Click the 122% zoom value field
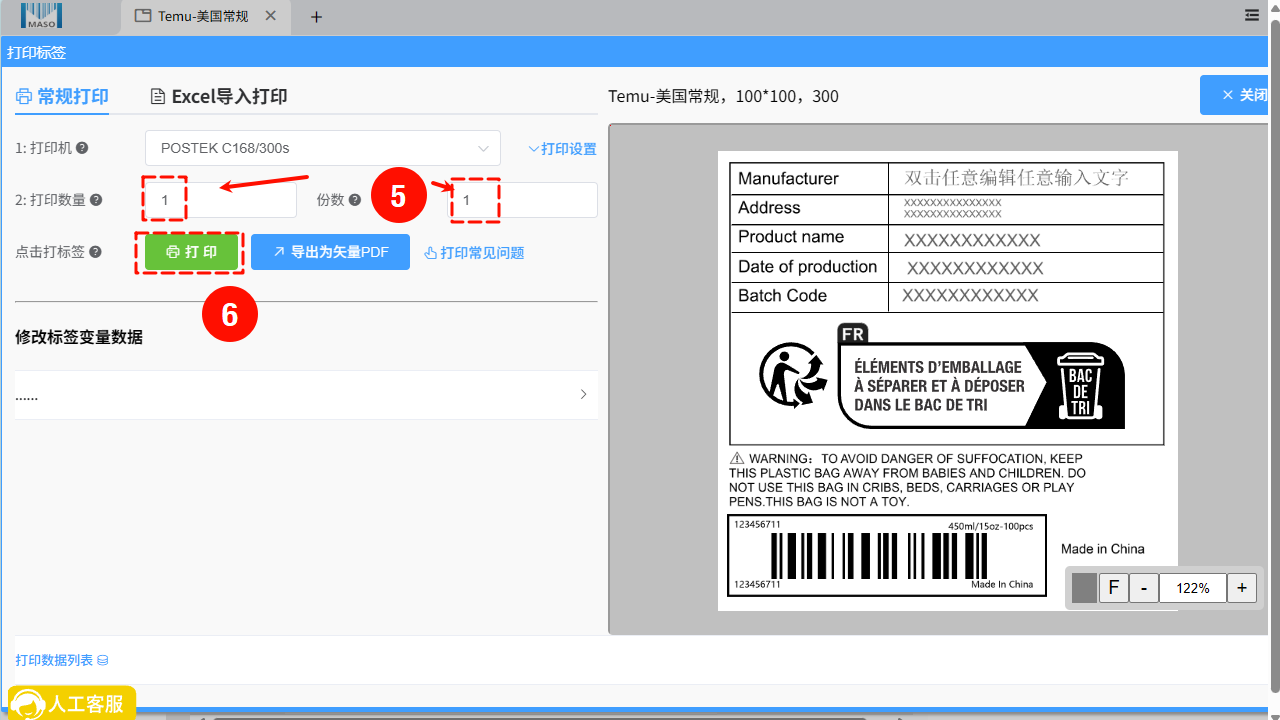 tap(1193, 588)
